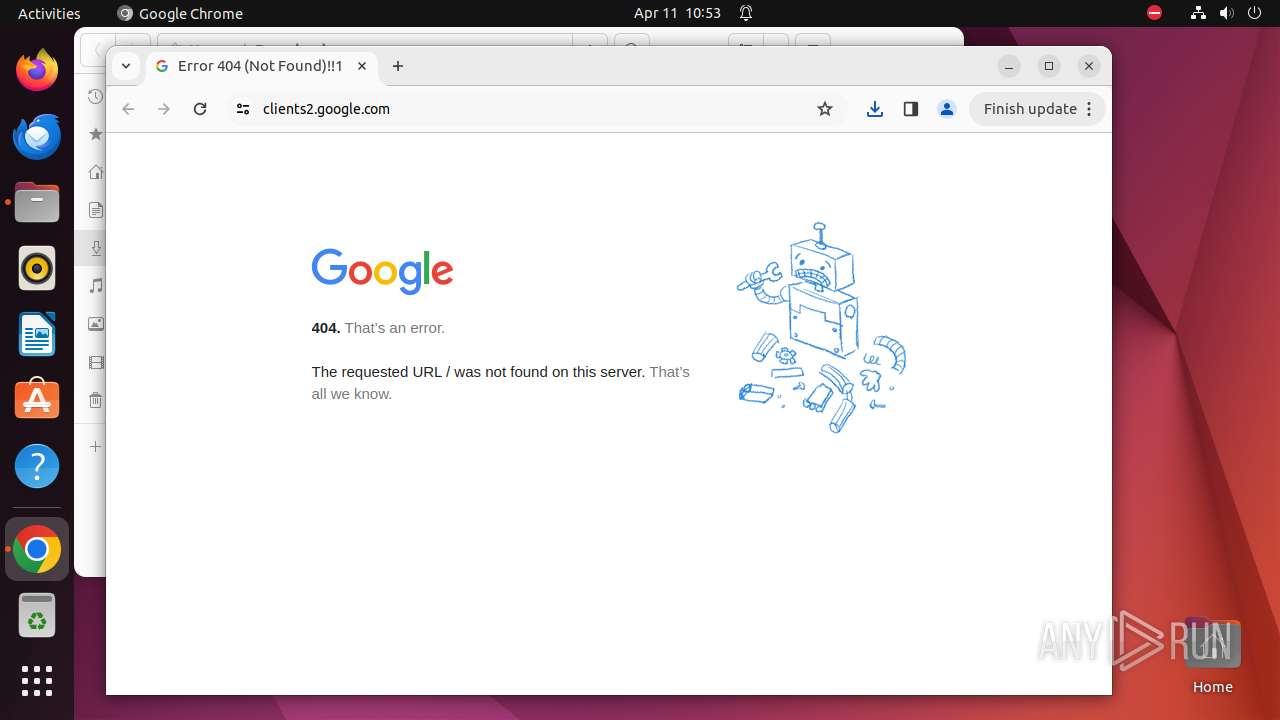Open the Chrome profile avatar
This screenshot has height=720, width=1280.
[x=947, y=109]
